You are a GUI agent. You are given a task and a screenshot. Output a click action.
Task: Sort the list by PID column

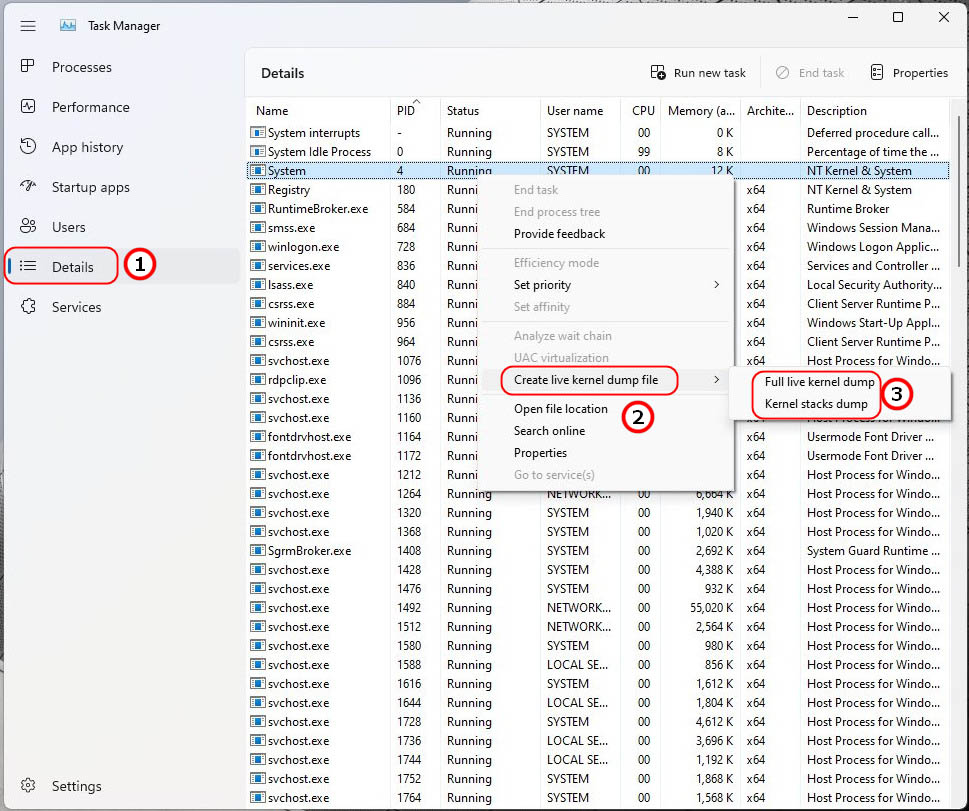(x=406, y=111)
